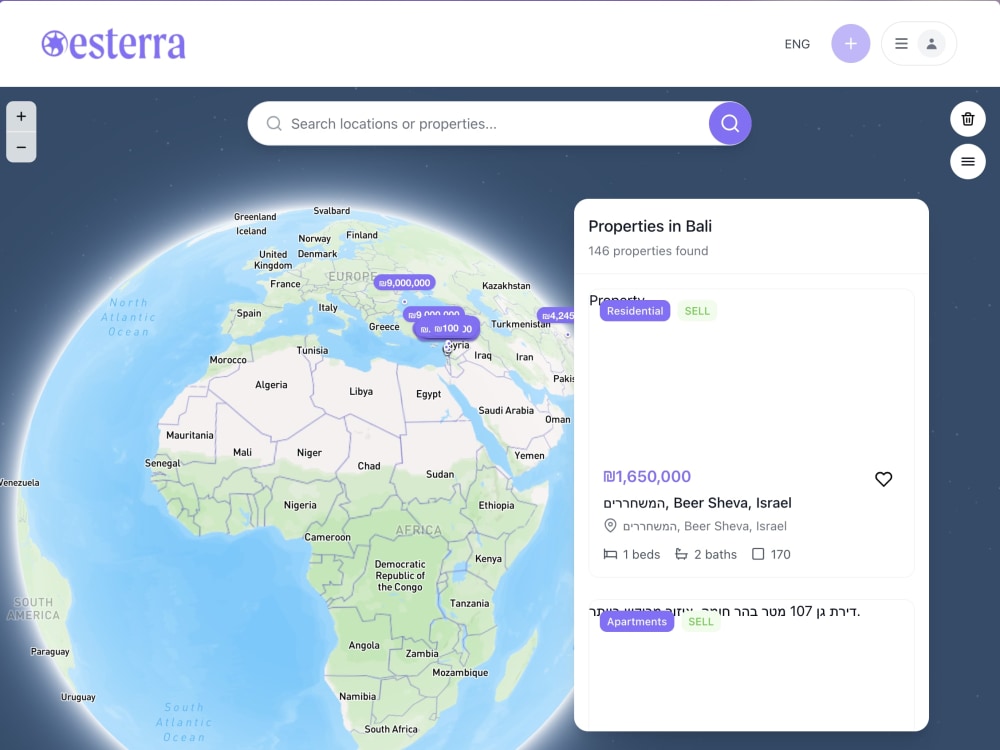Click the Properties in Bali heading
Viewport: 1000px width, 750px height.
[x=649, y=226]
